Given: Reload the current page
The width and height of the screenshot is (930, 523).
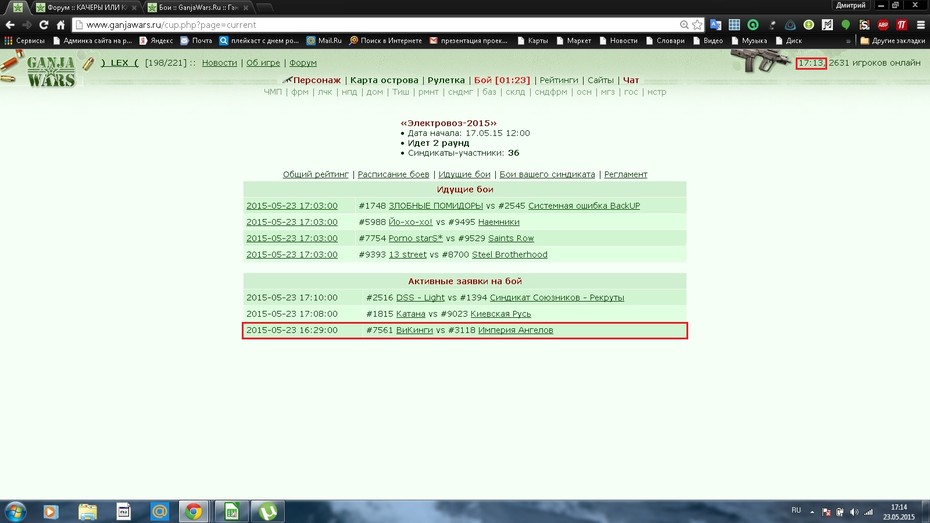Looking at the screenshot, I should tap(43, 25).
